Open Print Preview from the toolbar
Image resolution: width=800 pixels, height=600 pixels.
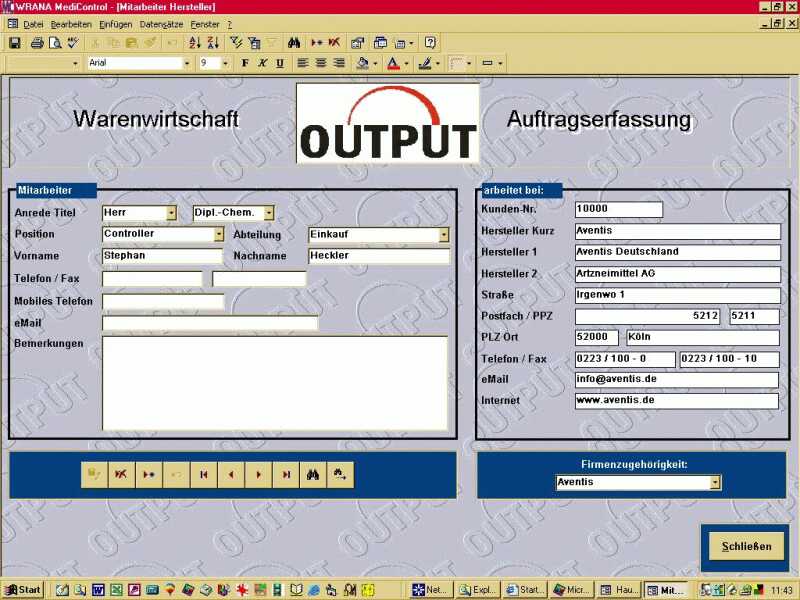point(55,43)
